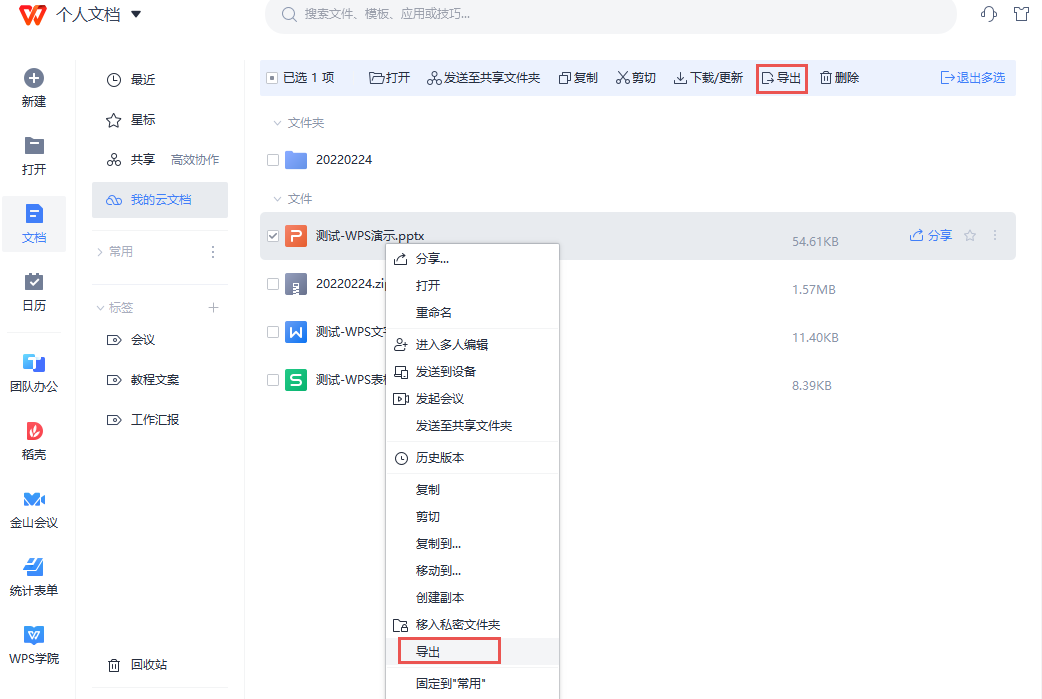Image resolution: width=1042 pixels, height=699 pixels.
Task: Expand the 常用 section
Action: [x=100, y=252]
